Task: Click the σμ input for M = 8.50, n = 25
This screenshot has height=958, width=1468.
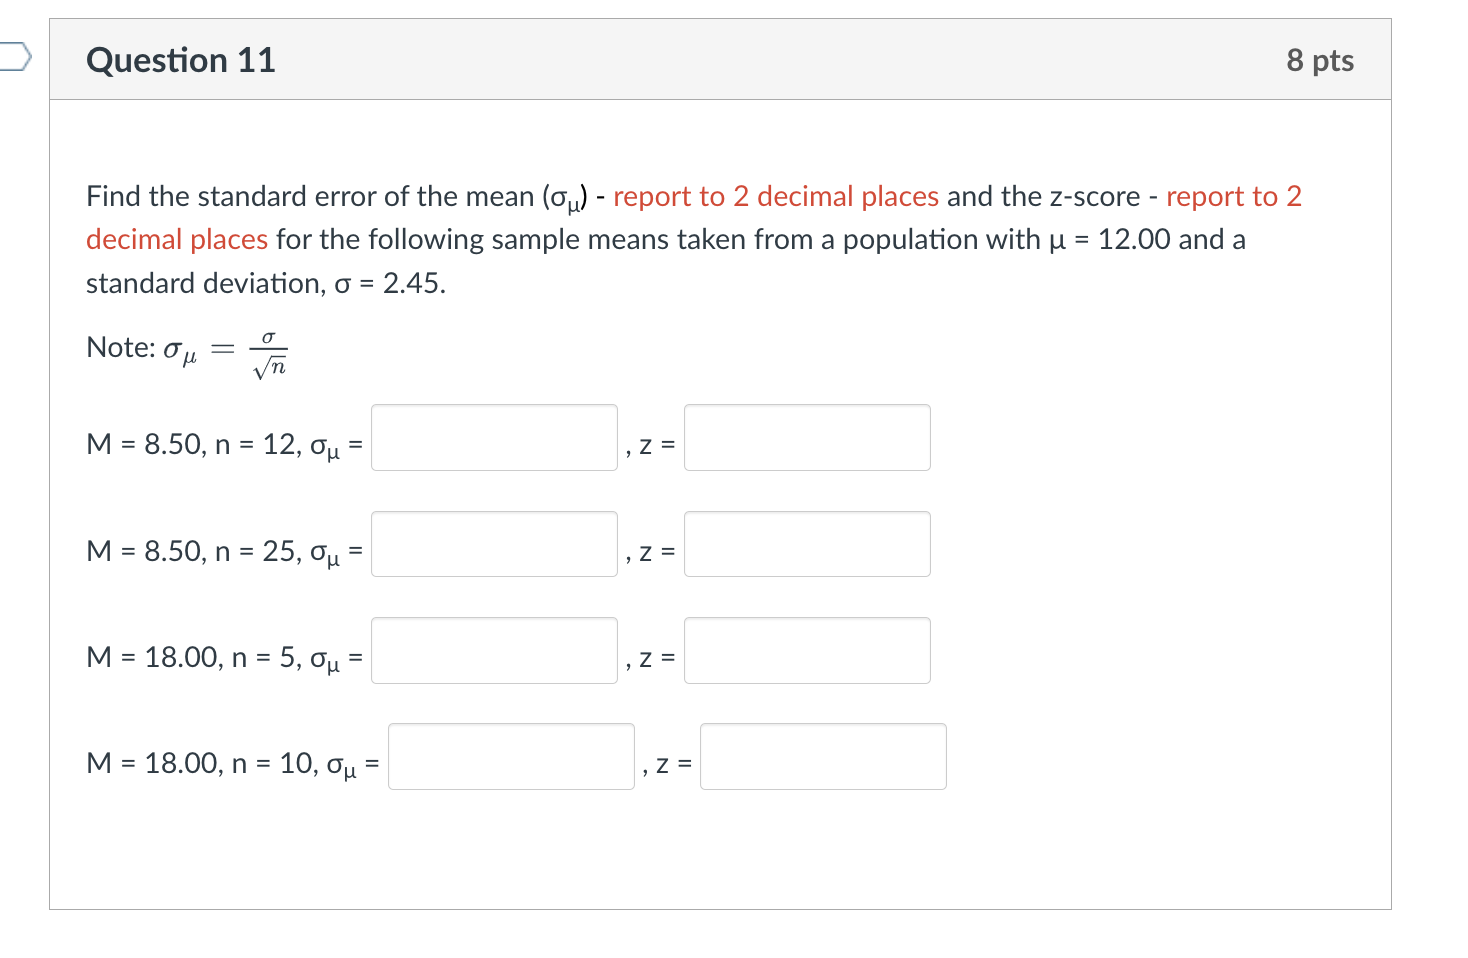Action: pos(494,544)
